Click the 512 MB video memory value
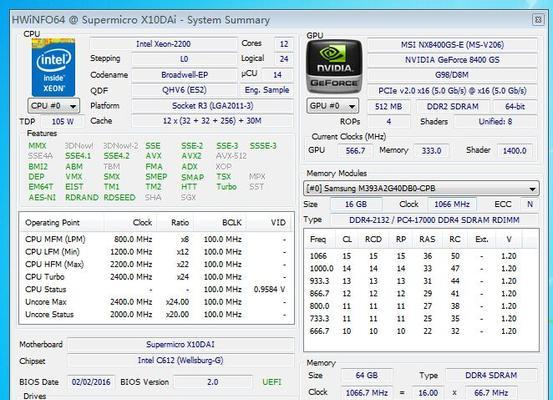Screen dimensions: 553x400 [389, 107]
